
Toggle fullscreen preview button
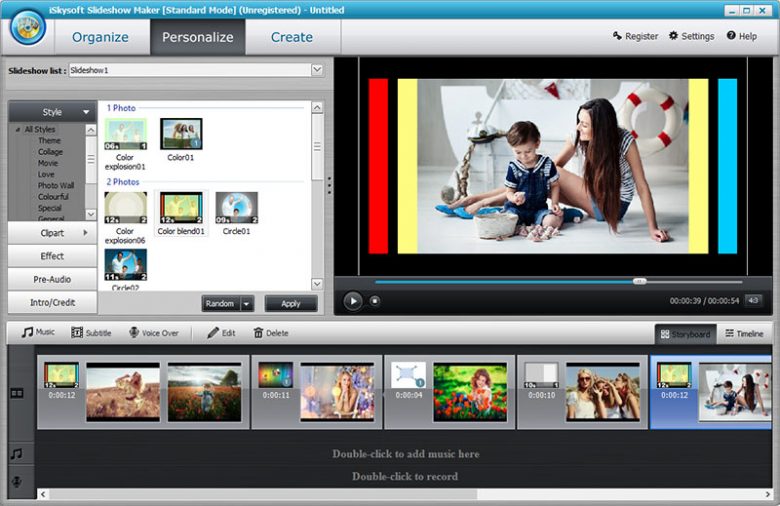[x=753, y=300]
